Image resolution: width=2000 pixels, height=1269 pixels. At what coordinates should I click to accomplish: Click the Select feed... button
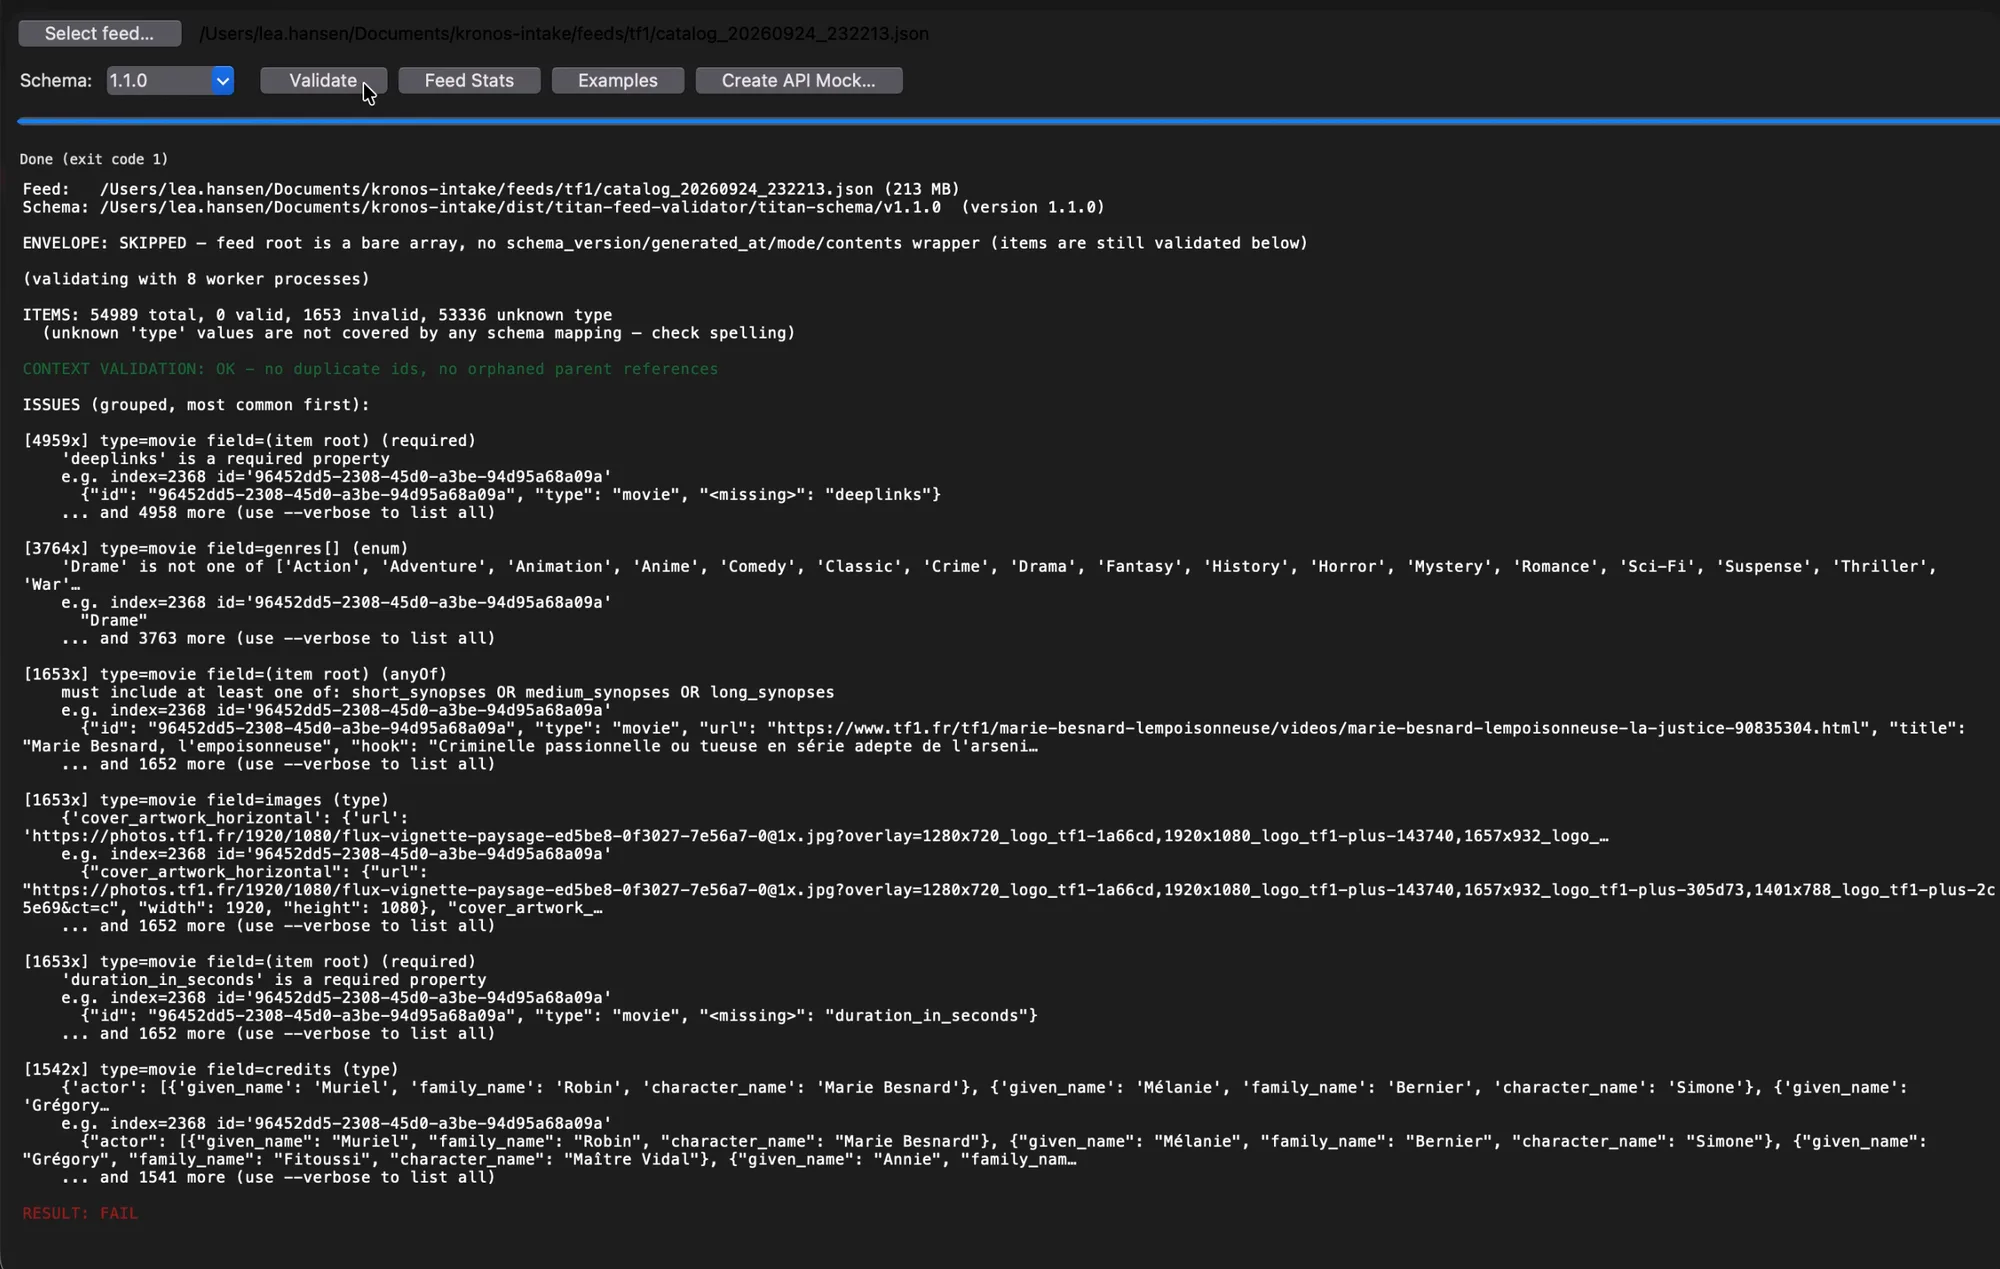pyautogui.click(x=100, y=33)
